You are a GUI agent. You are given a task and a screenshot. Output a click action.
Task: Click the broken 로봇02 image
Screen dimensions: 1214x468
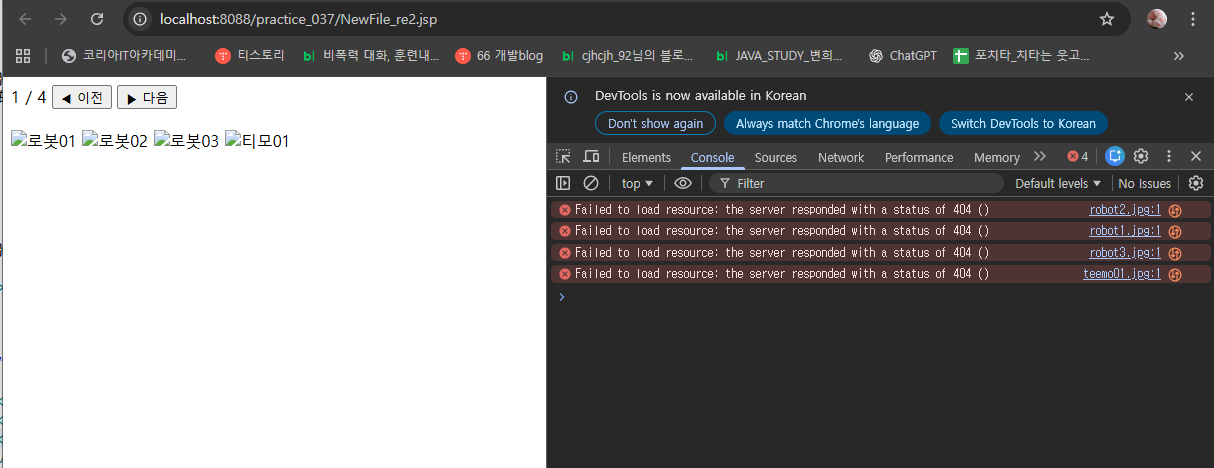coord(115,141)
